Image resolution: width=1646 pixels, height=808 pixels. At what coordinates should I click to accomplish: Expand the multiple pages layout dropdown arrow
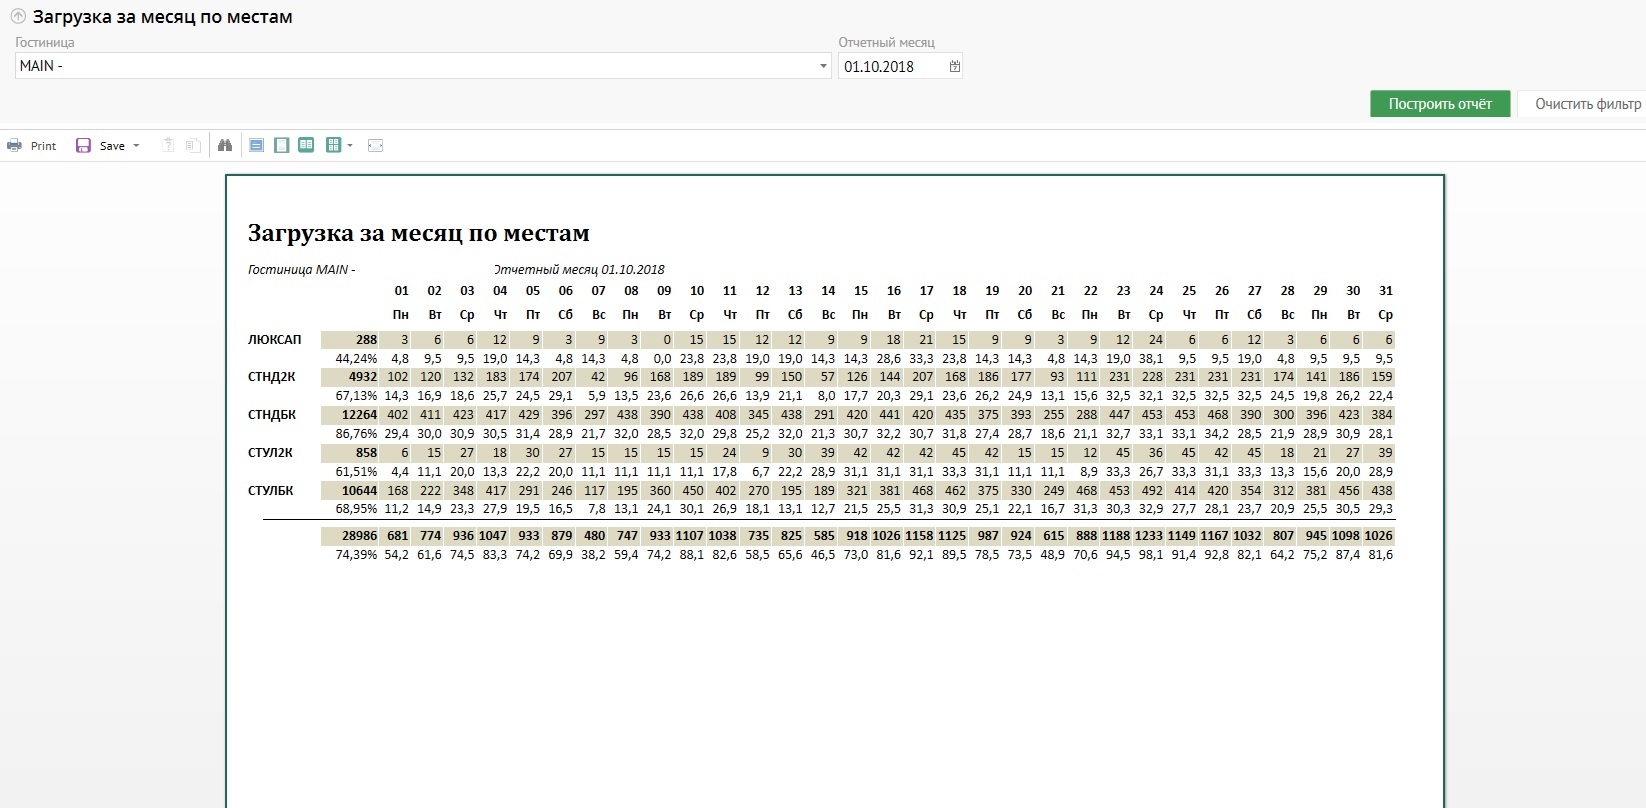(350, 146)
